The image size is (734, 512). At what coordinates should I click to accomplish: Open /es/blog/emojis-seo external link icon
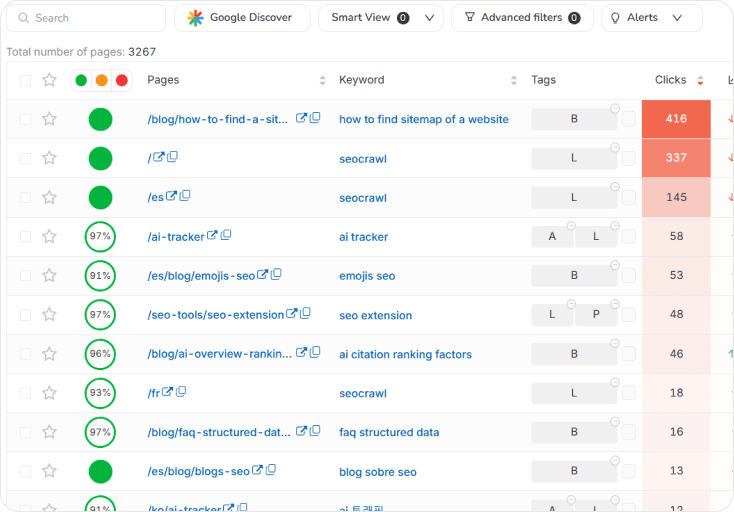pyautogui.click(x=263, y=274)
